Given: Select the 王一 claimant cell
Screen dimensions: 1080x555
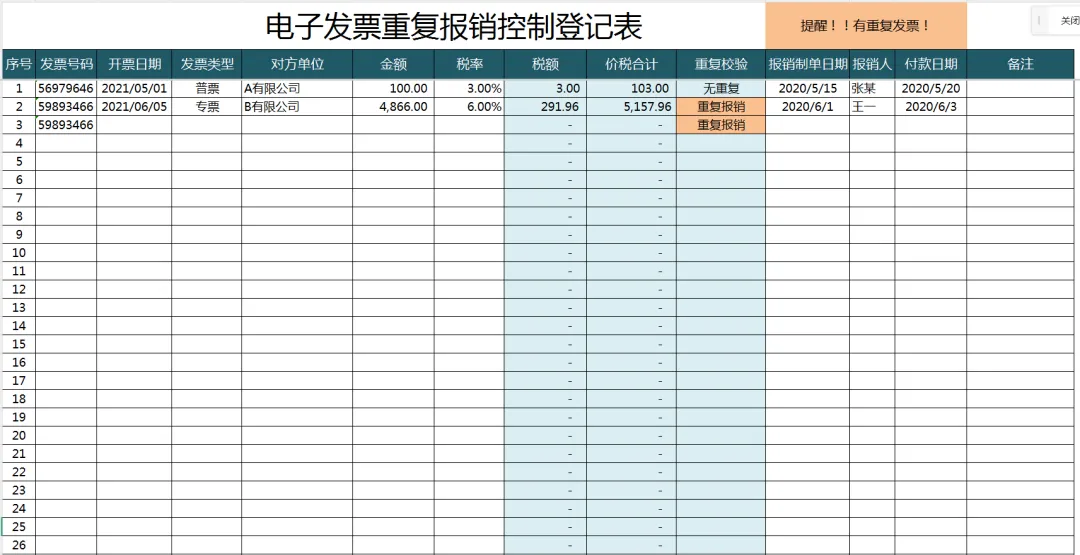Looking at the screenshot, I should (x=872, y=107).
